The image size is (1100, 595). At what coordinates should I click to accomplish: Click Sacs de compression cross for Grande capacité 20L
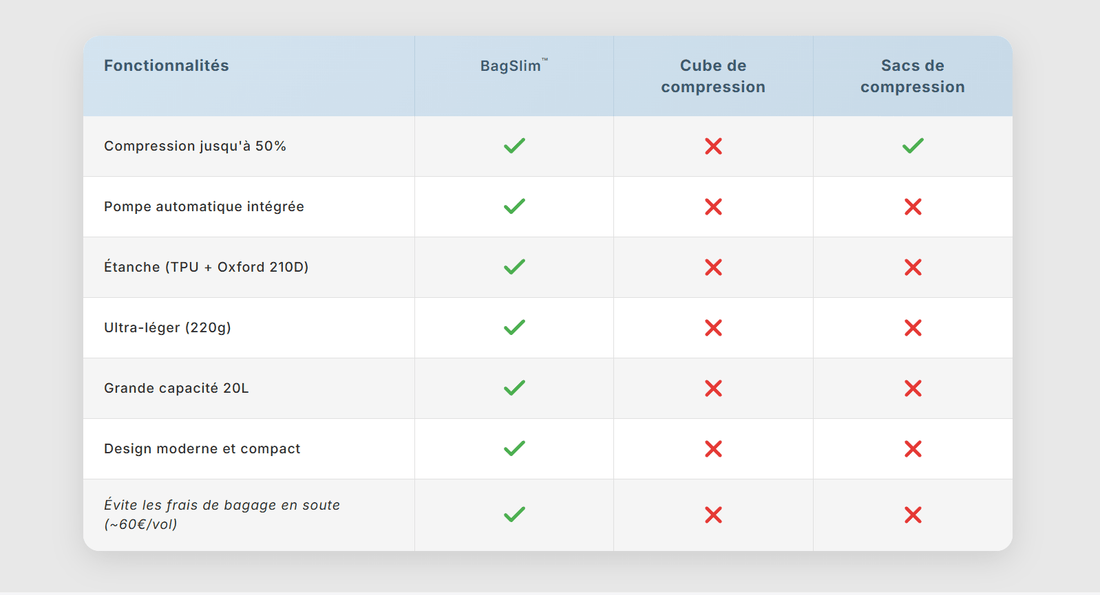(913, 388)
